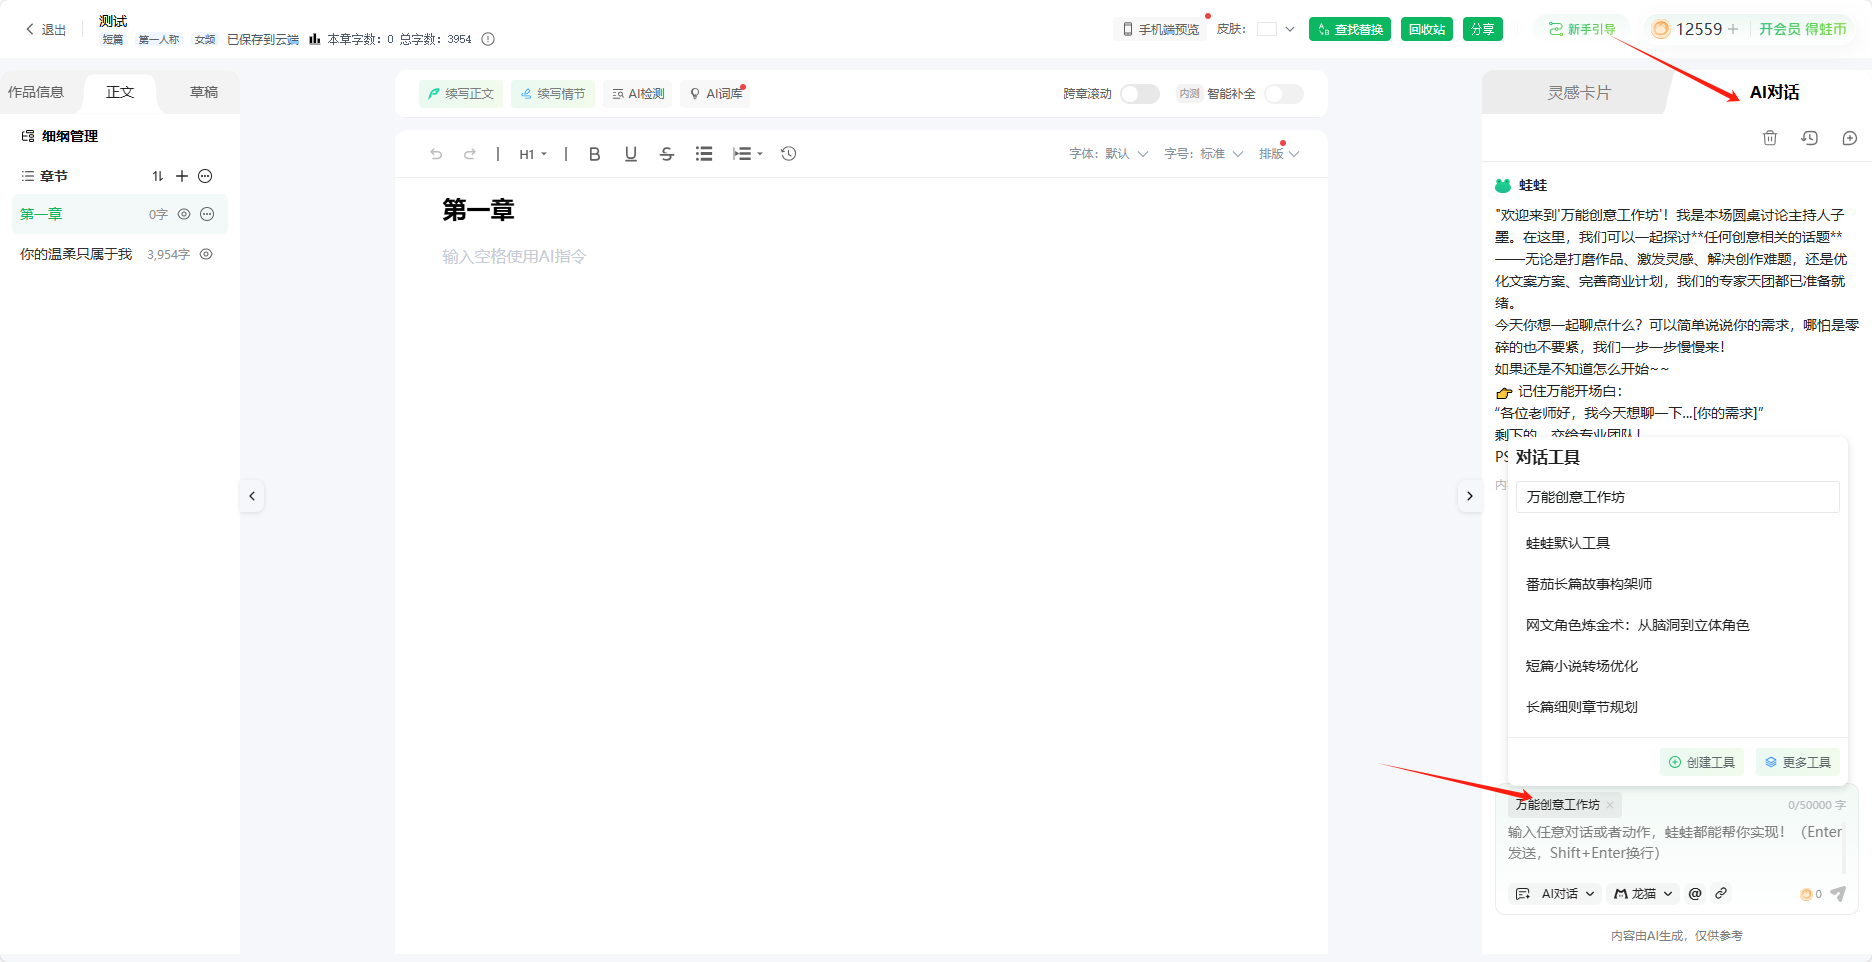Click the redo arrow icon
The width and height of the screenshot is (1872, 962).
pyautogui.click(x=470, y=154)
